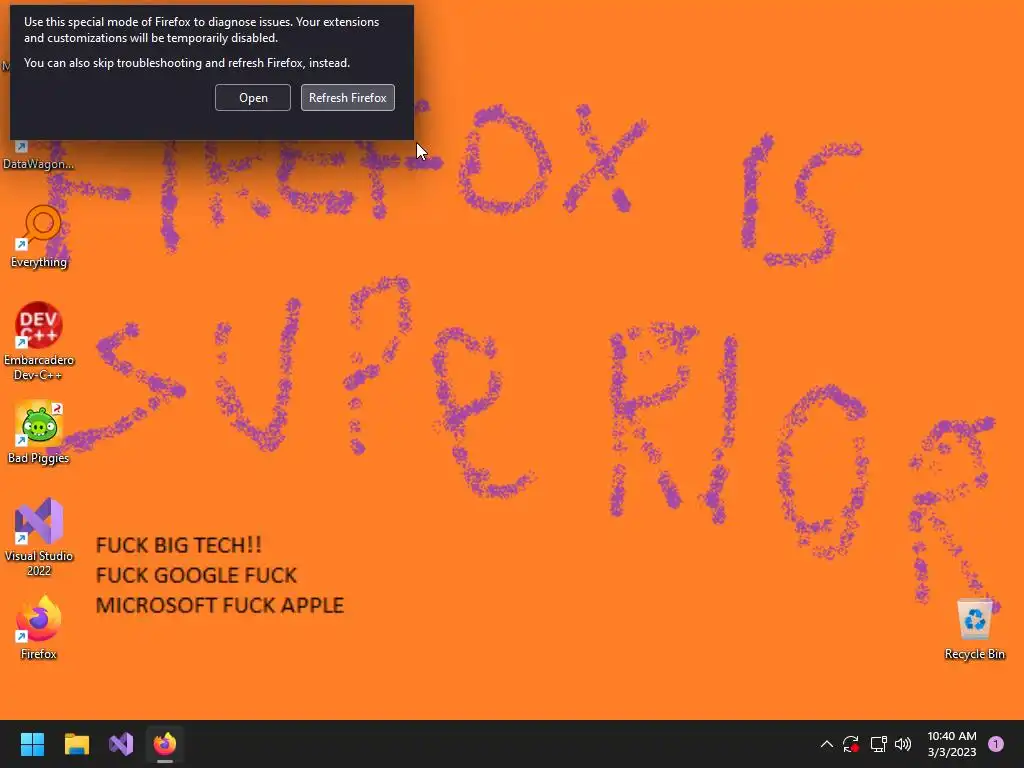Select the Recycle Bin desktop icon
This screenshot has height=768, width=1024.
click(974, 630)
